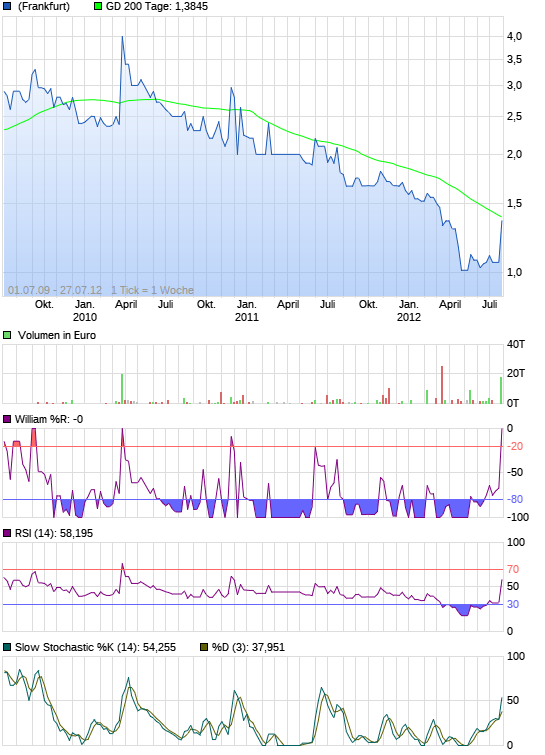Viewport: 545px width, 755px height.
Task: Click the blue 30 level label in the RSI chart
Action: [513, 604]
